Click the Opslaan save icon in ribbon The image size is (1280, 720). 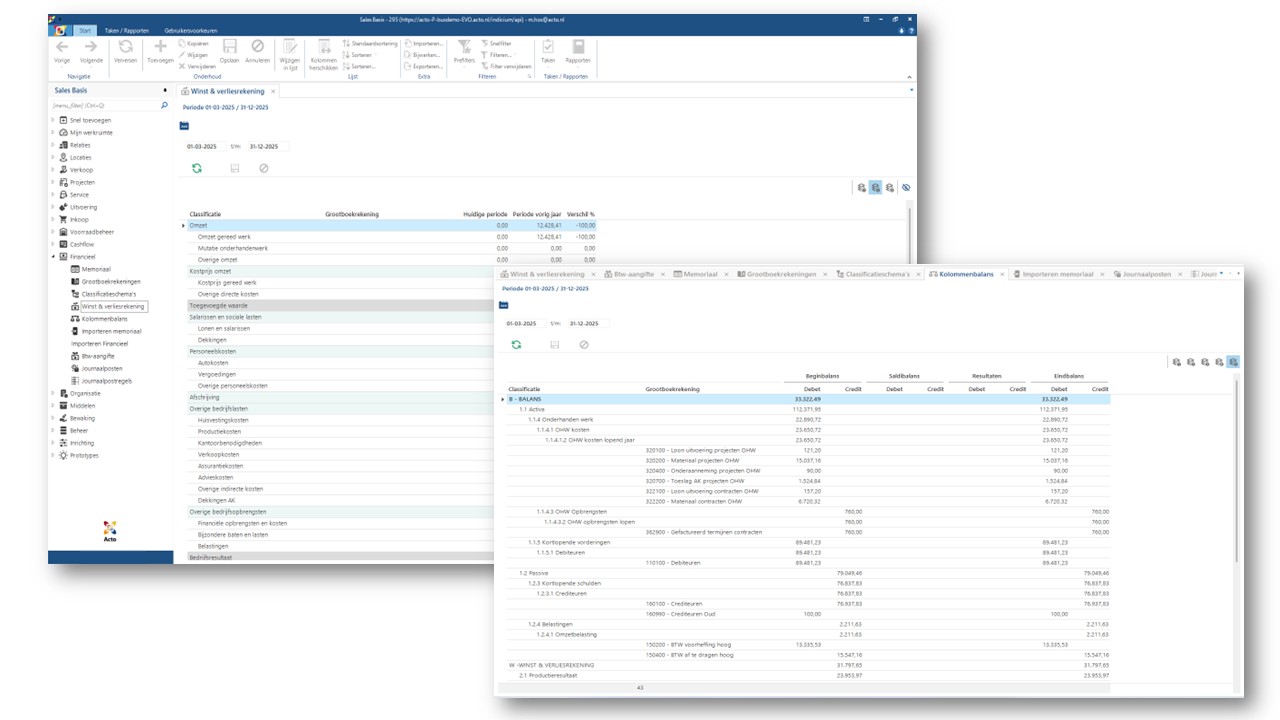coord(230,47)
